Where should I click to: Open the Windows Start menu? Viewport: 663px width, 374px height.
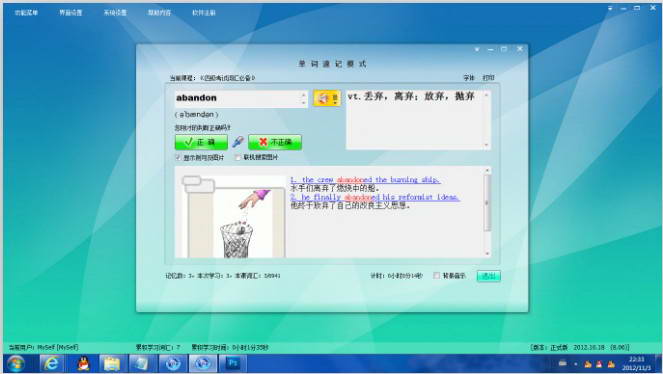(x=16, y=364)
